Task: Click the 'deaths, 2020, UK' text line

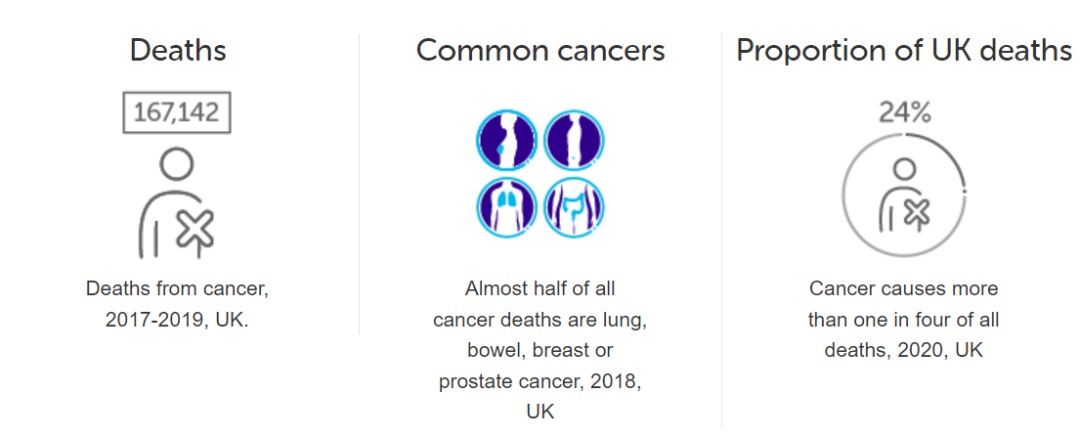Action: (x=904, y=350)
